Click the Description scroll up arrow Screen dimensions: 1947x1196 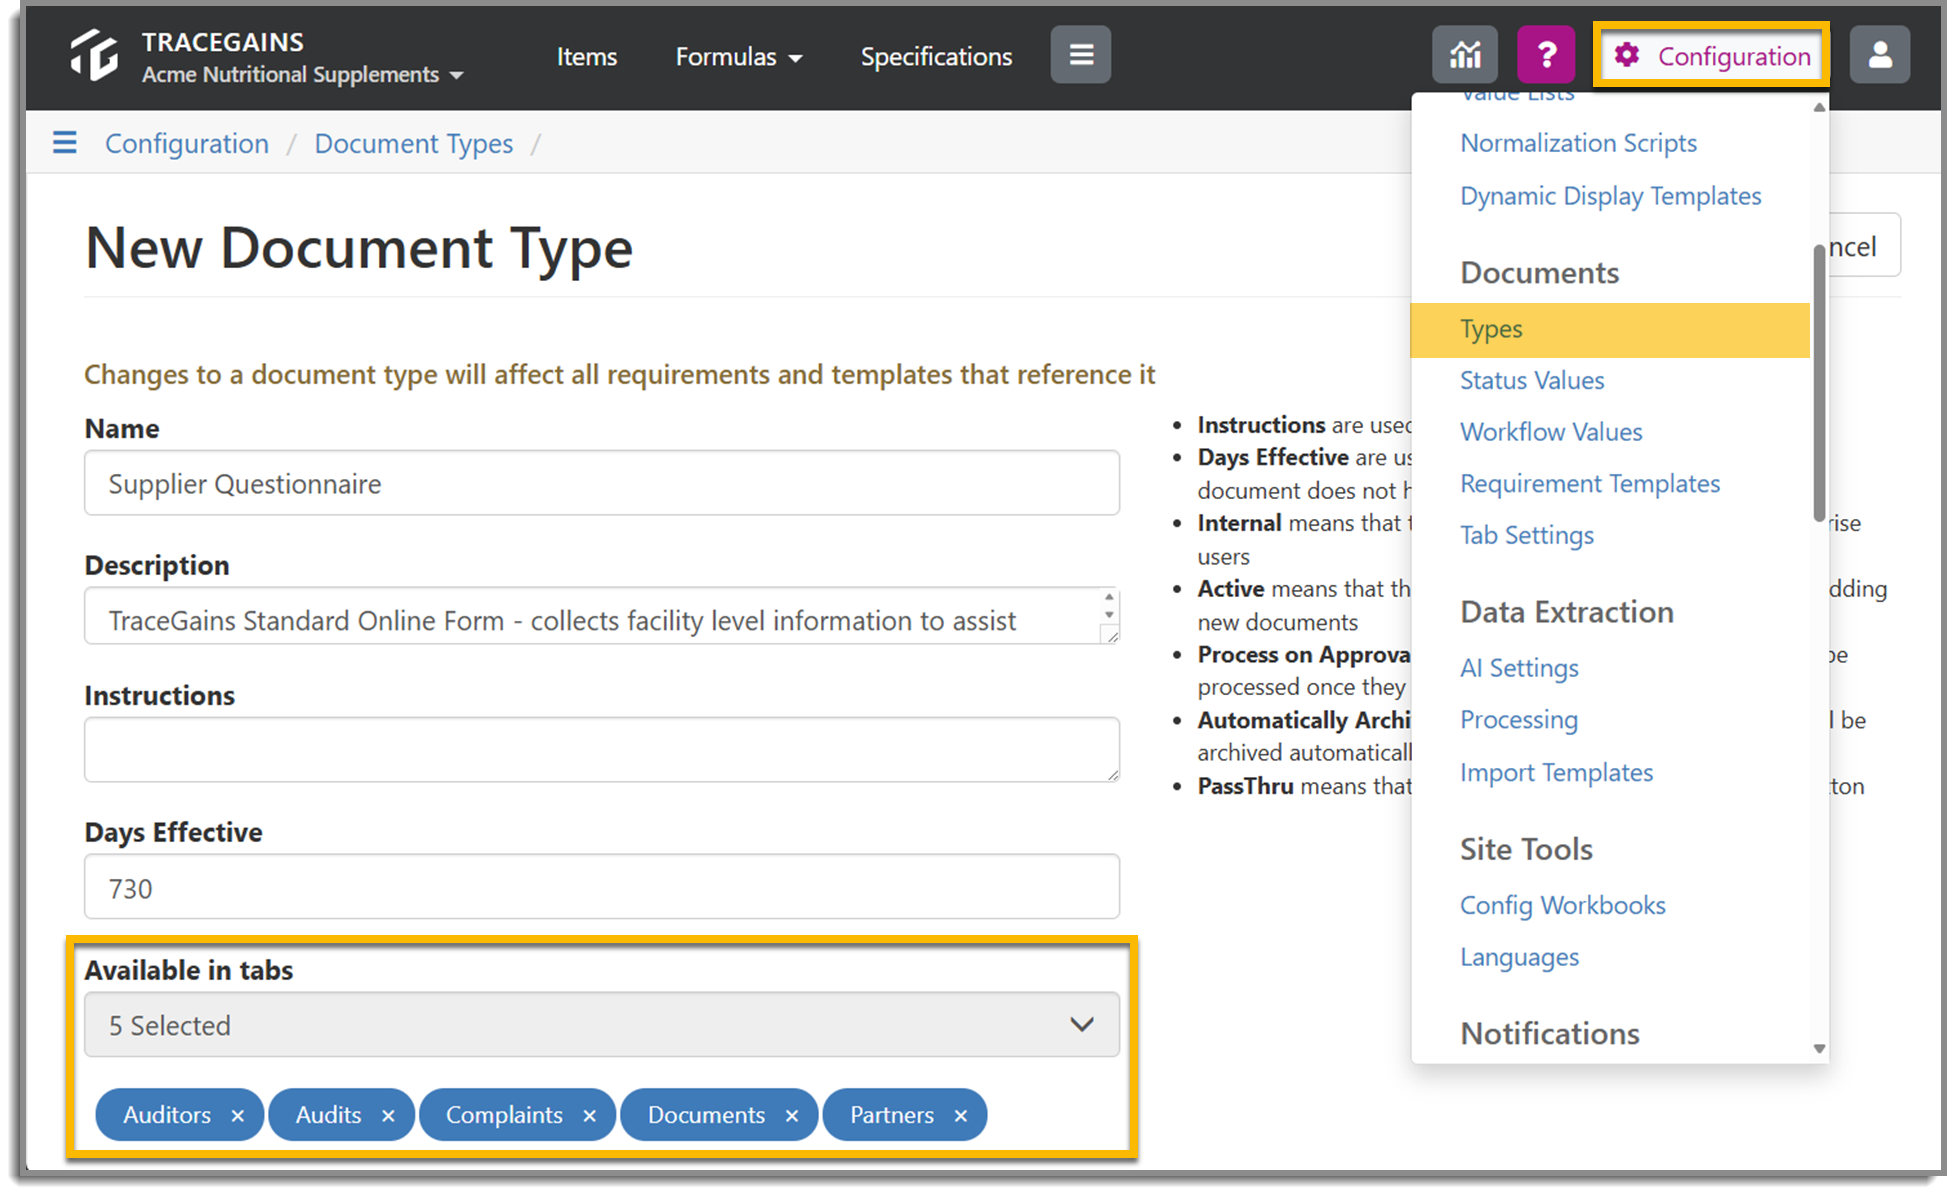click(x=1109, y=598)
